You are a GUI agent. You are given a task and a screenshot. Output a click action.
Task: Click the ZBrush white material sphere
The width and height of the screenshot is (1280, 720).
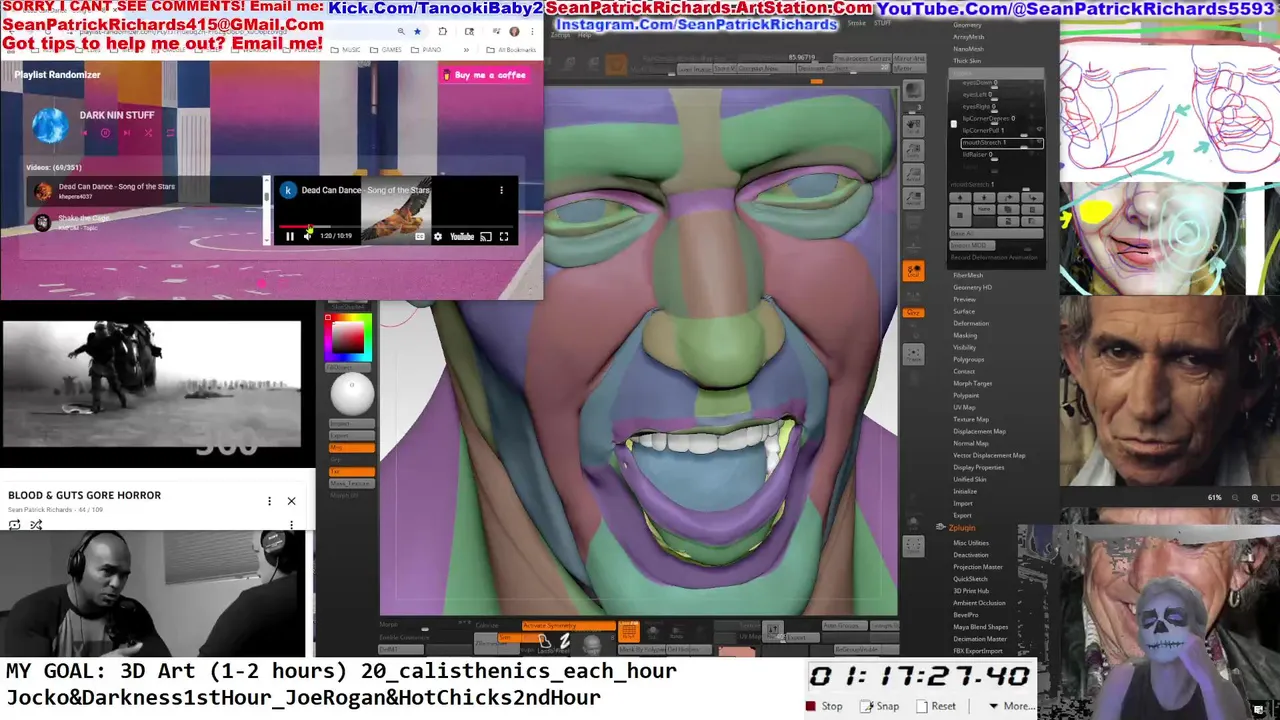[x=352, y=392]
